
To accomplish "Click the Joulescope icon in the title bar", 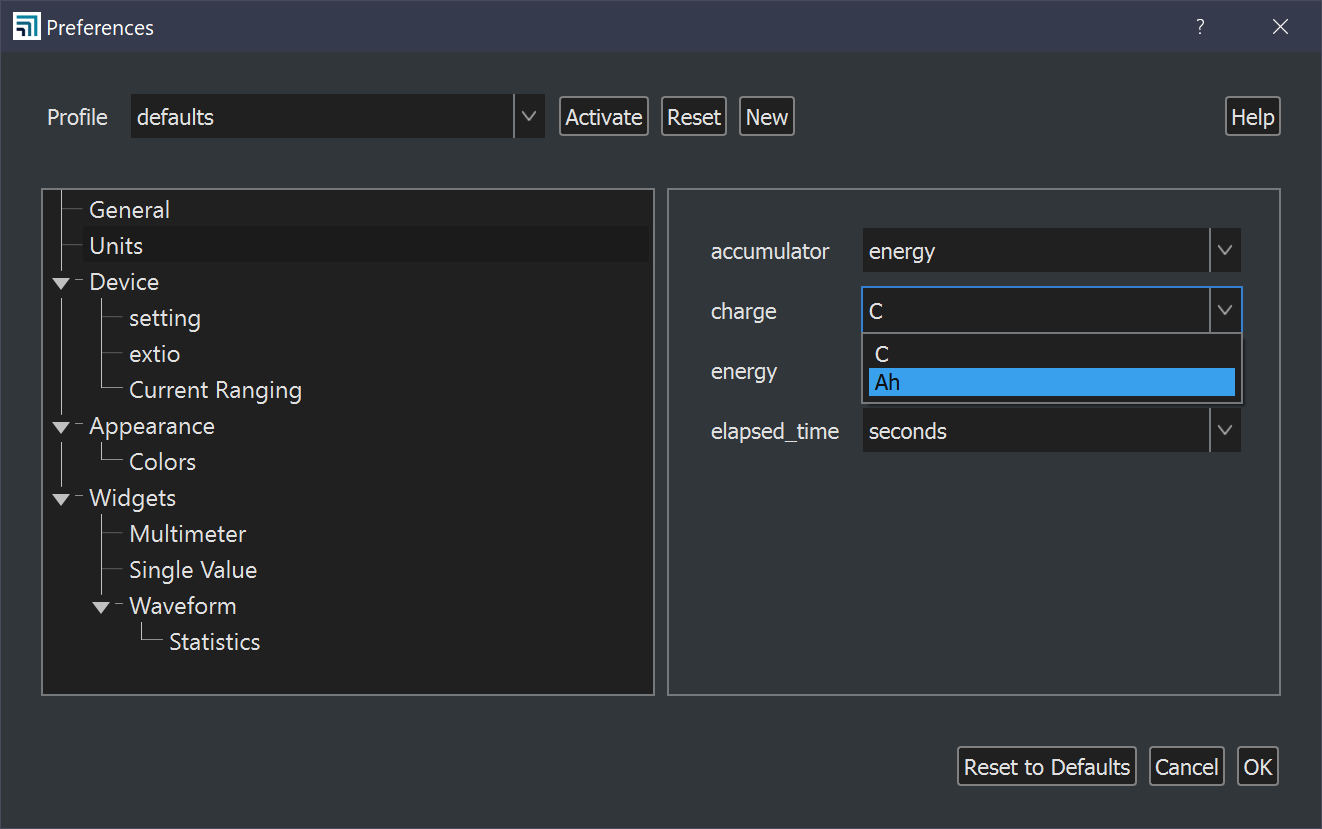I will click(x=26, y=25).
